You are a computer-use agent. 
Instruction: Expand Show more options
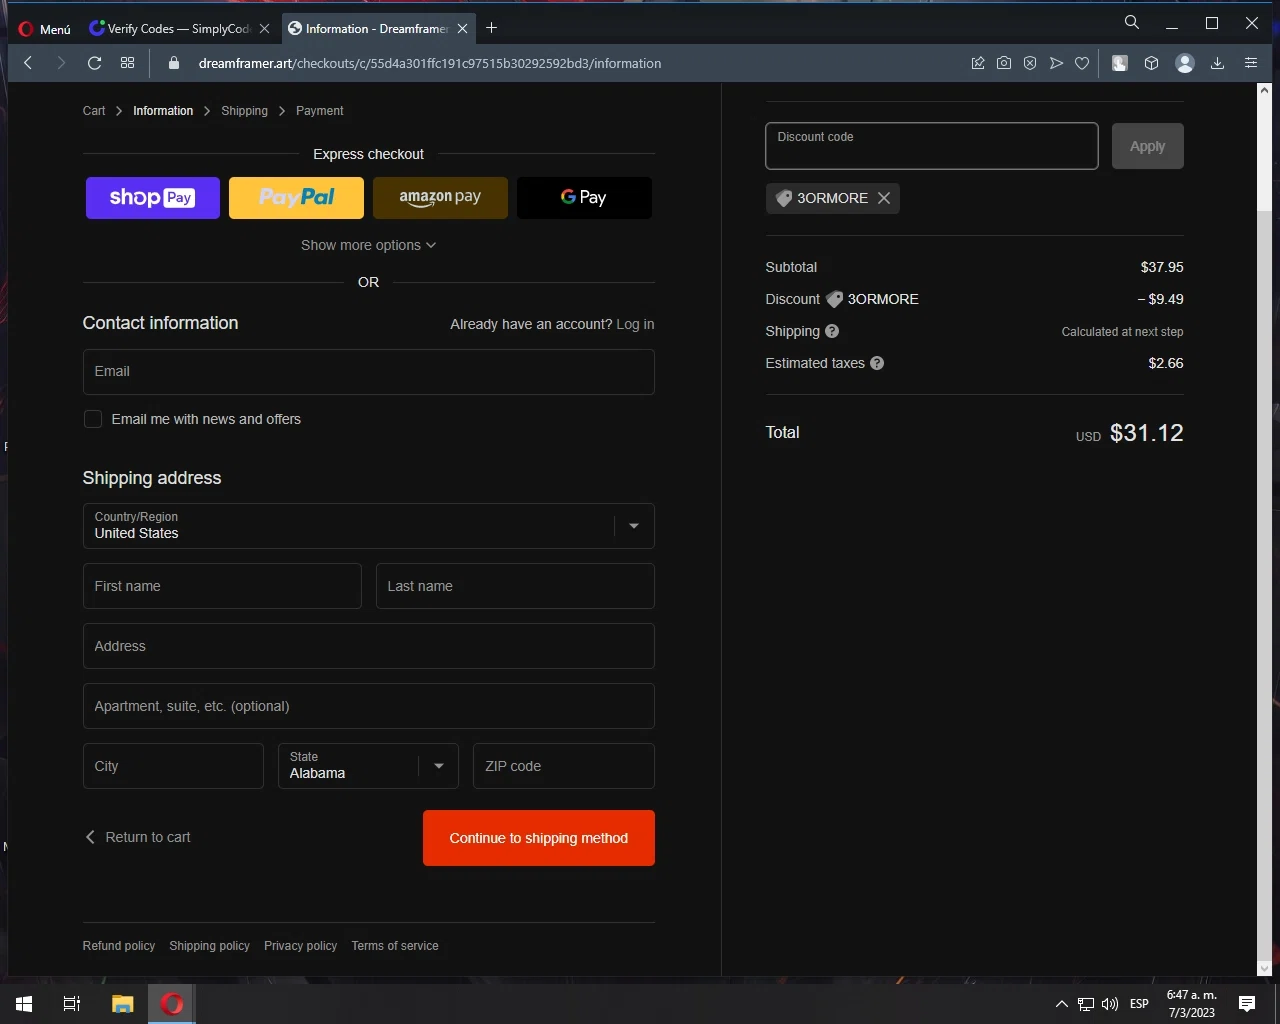[x=368, y=245]
